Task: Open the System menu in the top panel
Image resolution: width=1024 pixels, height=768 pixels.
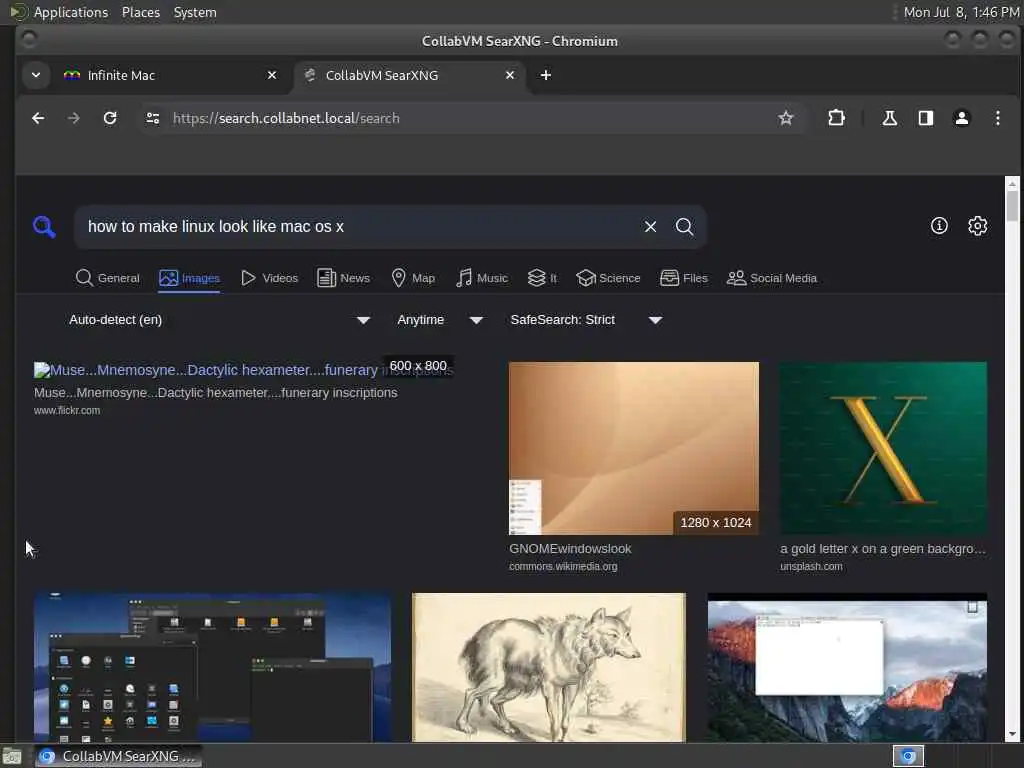Action: [195, 12]
